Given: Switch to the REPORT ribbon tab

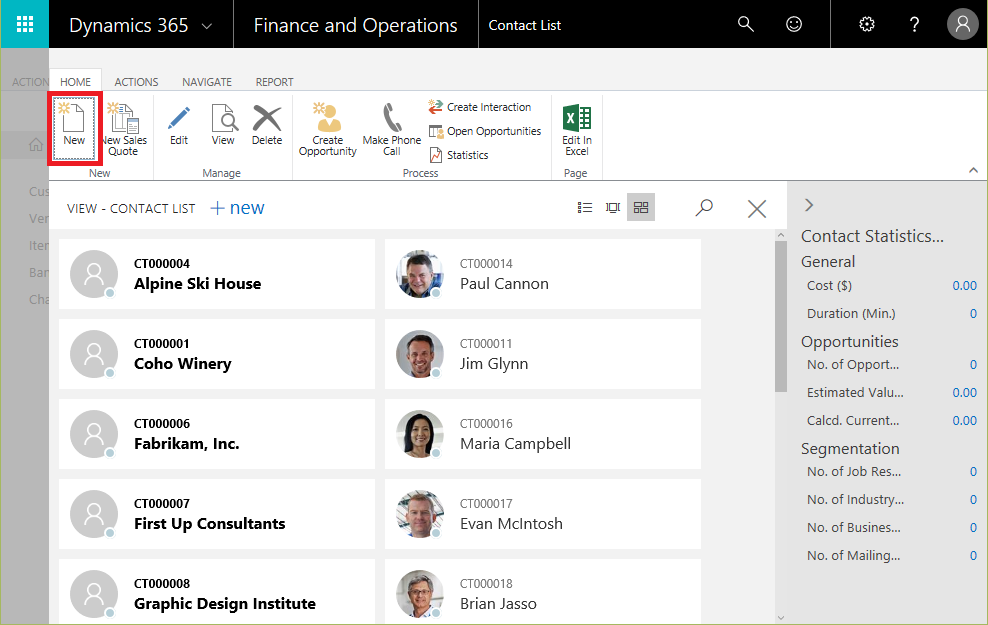Looking at the screenshot, I should pyautogui.click(x=274, y=82).
